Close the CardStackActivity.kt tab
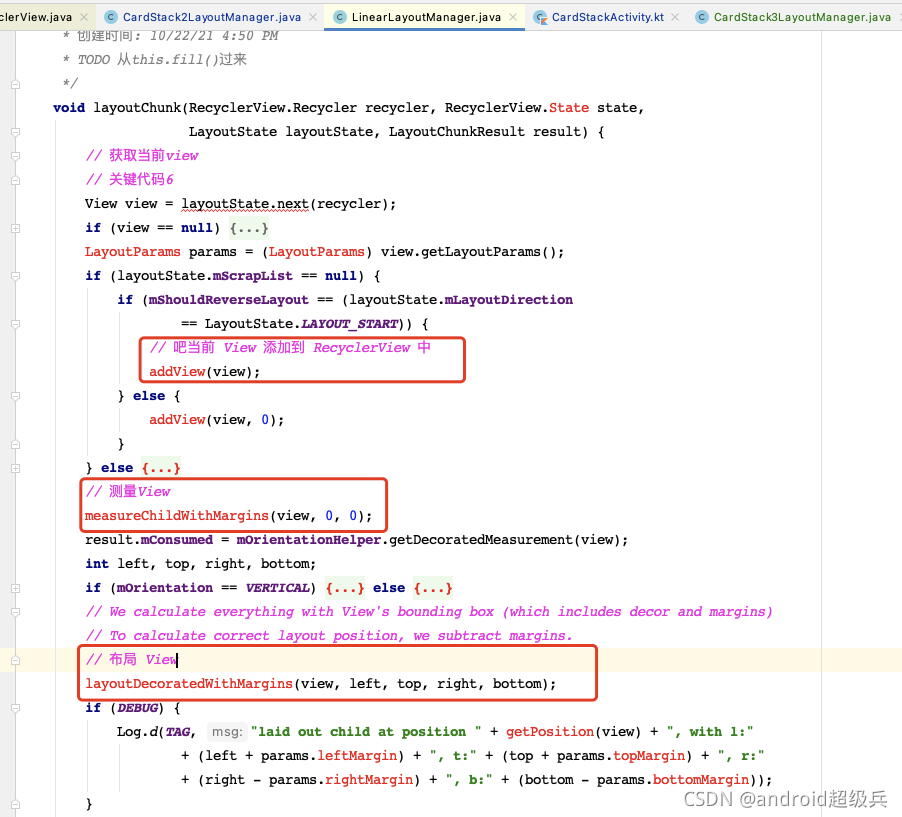The width and height of the screenshot is (902, 817). click(x=675, y=17)
